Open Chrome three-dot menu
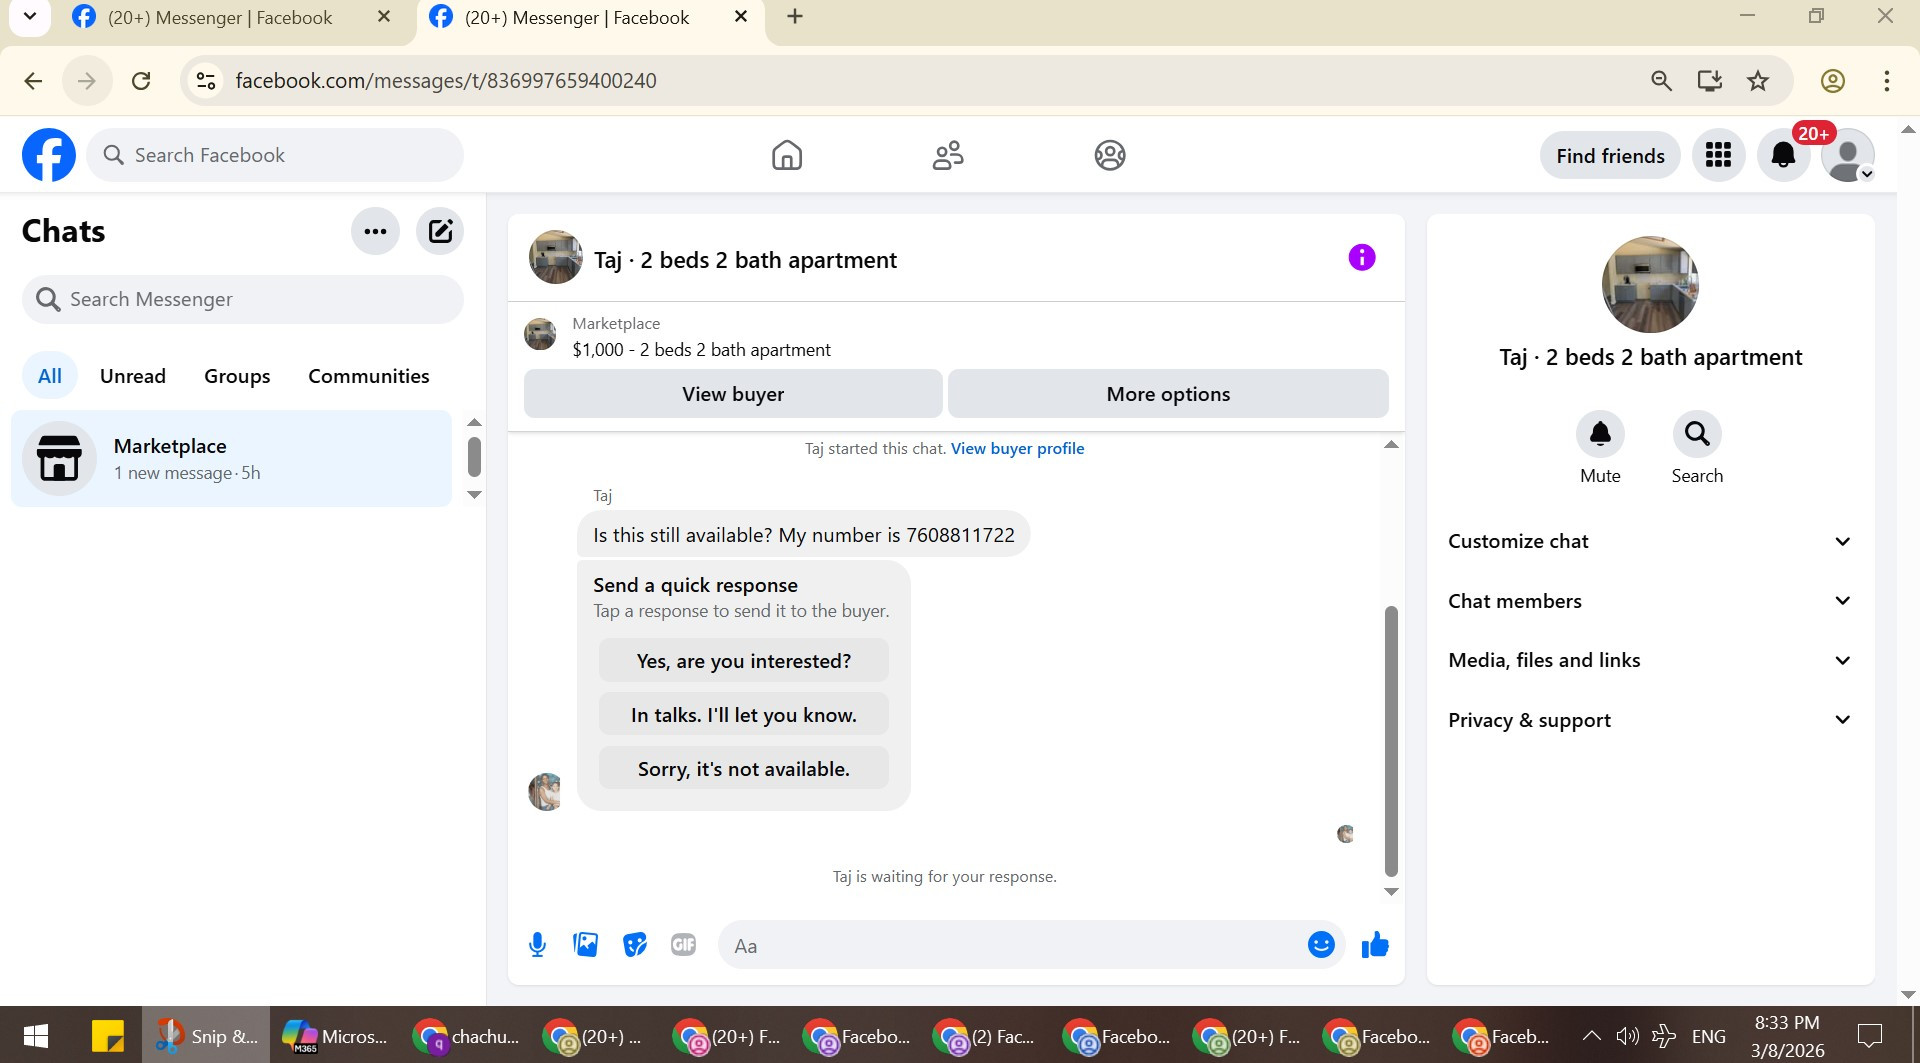 tap(1886, 81)
